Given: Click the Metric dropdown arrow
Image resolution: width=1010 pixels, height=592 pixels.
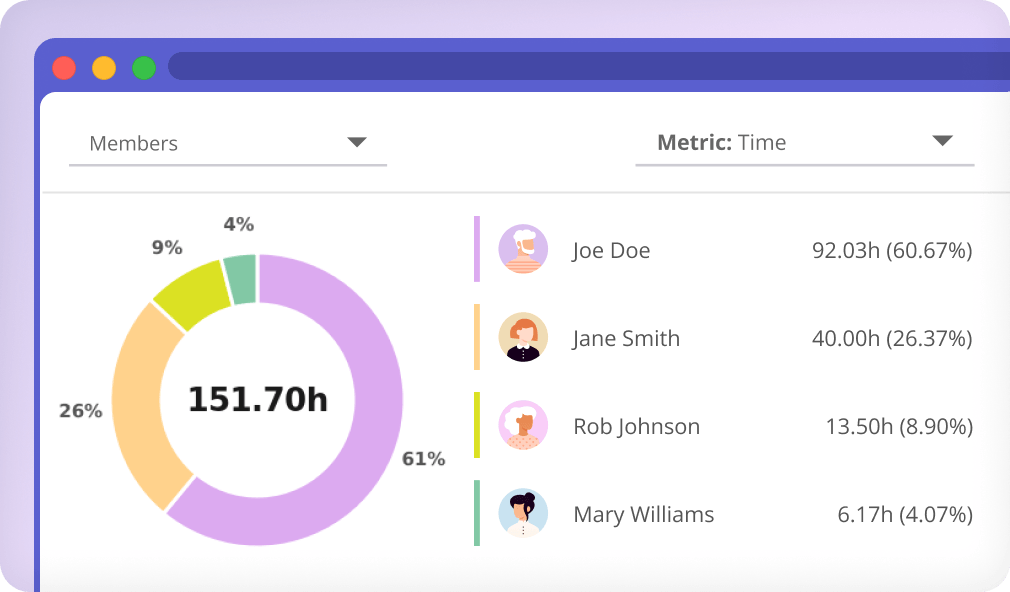Looking at the screenshot, I should (942, 140).
